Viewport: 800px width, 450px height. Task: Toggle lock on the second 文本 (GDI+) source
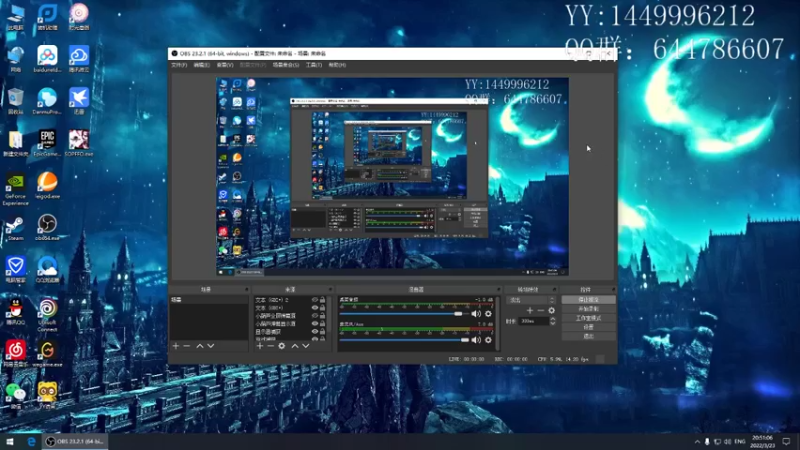pyautogui.click(x=322, y=308)
